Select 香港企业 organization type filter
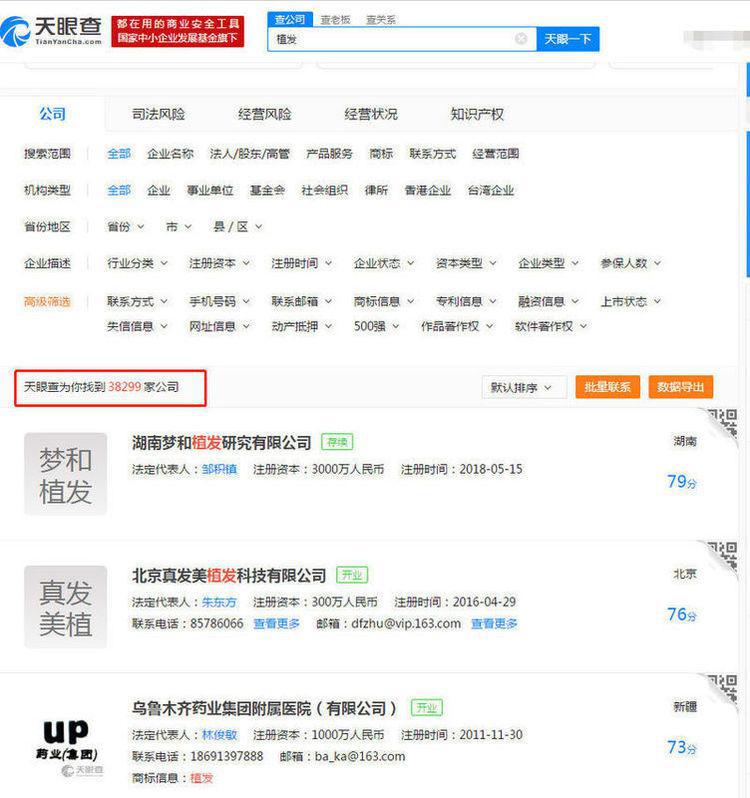750x798 pixels. click(x=427, y=190)
